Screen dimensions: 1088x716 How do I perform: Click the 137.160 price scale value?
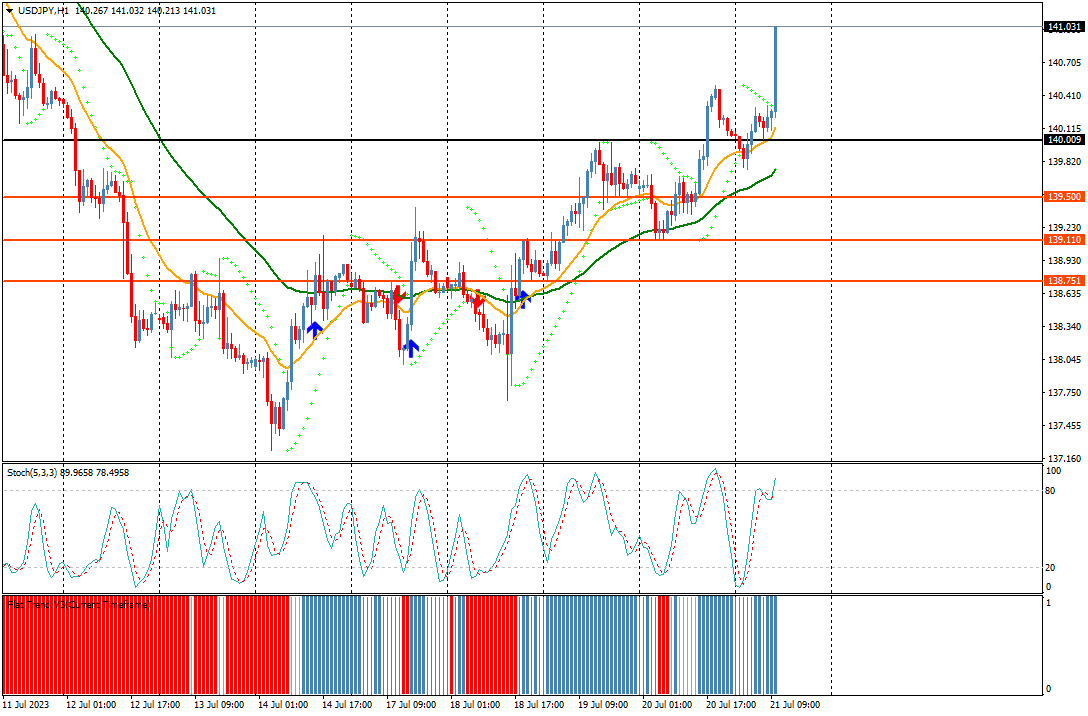click(1064, 459)
